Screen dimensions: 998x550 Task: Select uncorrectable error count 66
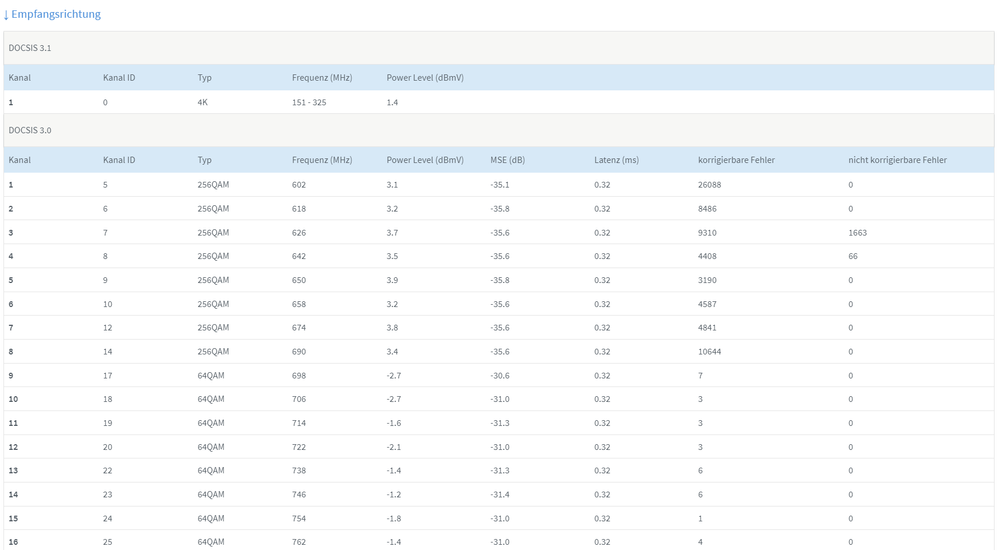[853, 256]
